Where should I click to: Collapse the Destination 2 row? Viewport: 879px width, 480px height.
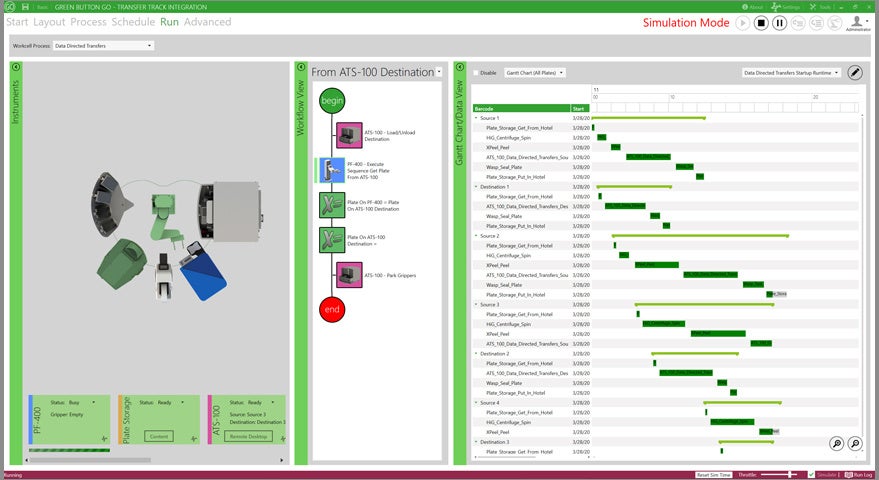coord(476,353)
